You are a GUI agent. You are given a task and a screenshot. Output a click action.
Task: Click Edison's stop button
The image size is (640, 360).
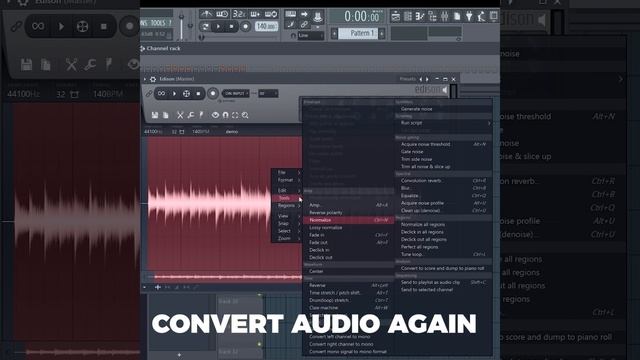[198, 93]
